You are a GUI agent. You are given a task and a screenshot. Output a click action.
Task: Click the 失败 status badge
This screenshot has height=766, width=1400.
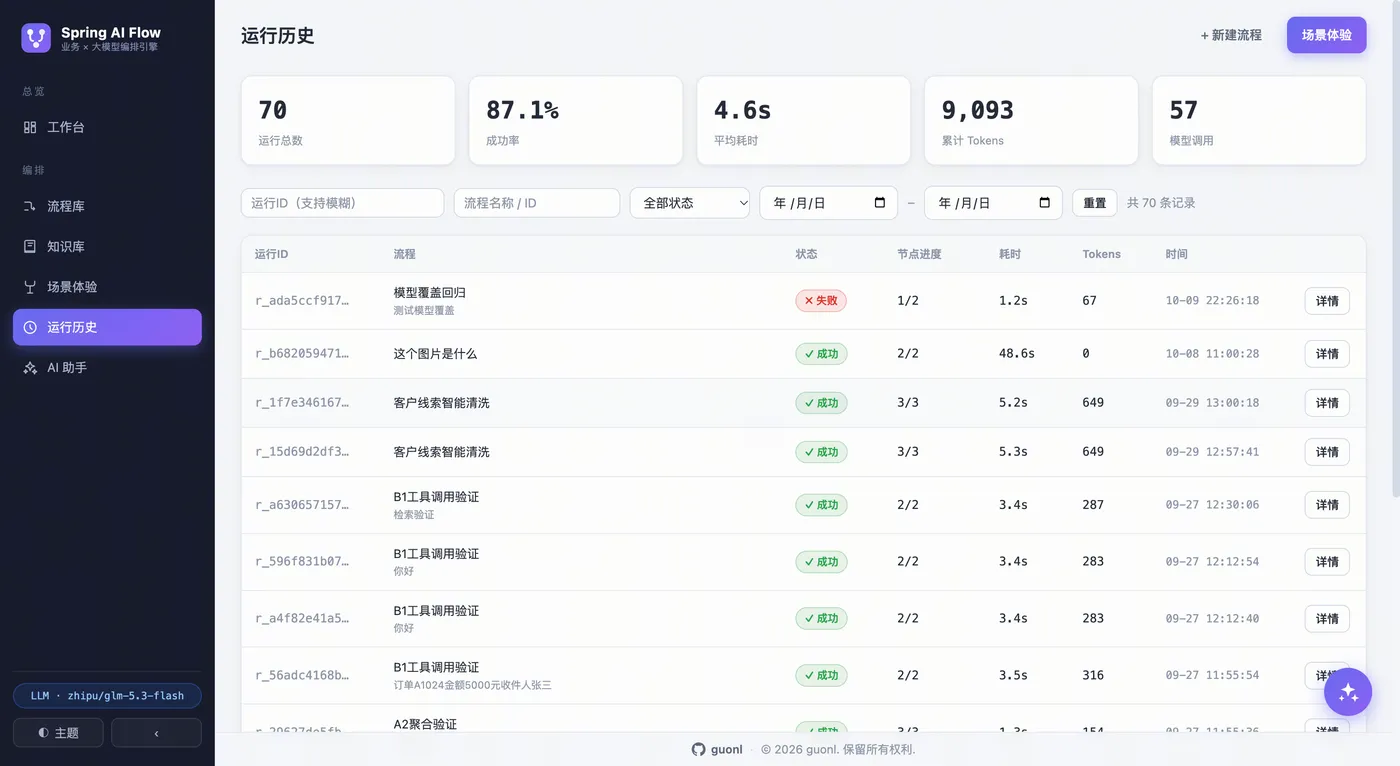click(821, 301)
